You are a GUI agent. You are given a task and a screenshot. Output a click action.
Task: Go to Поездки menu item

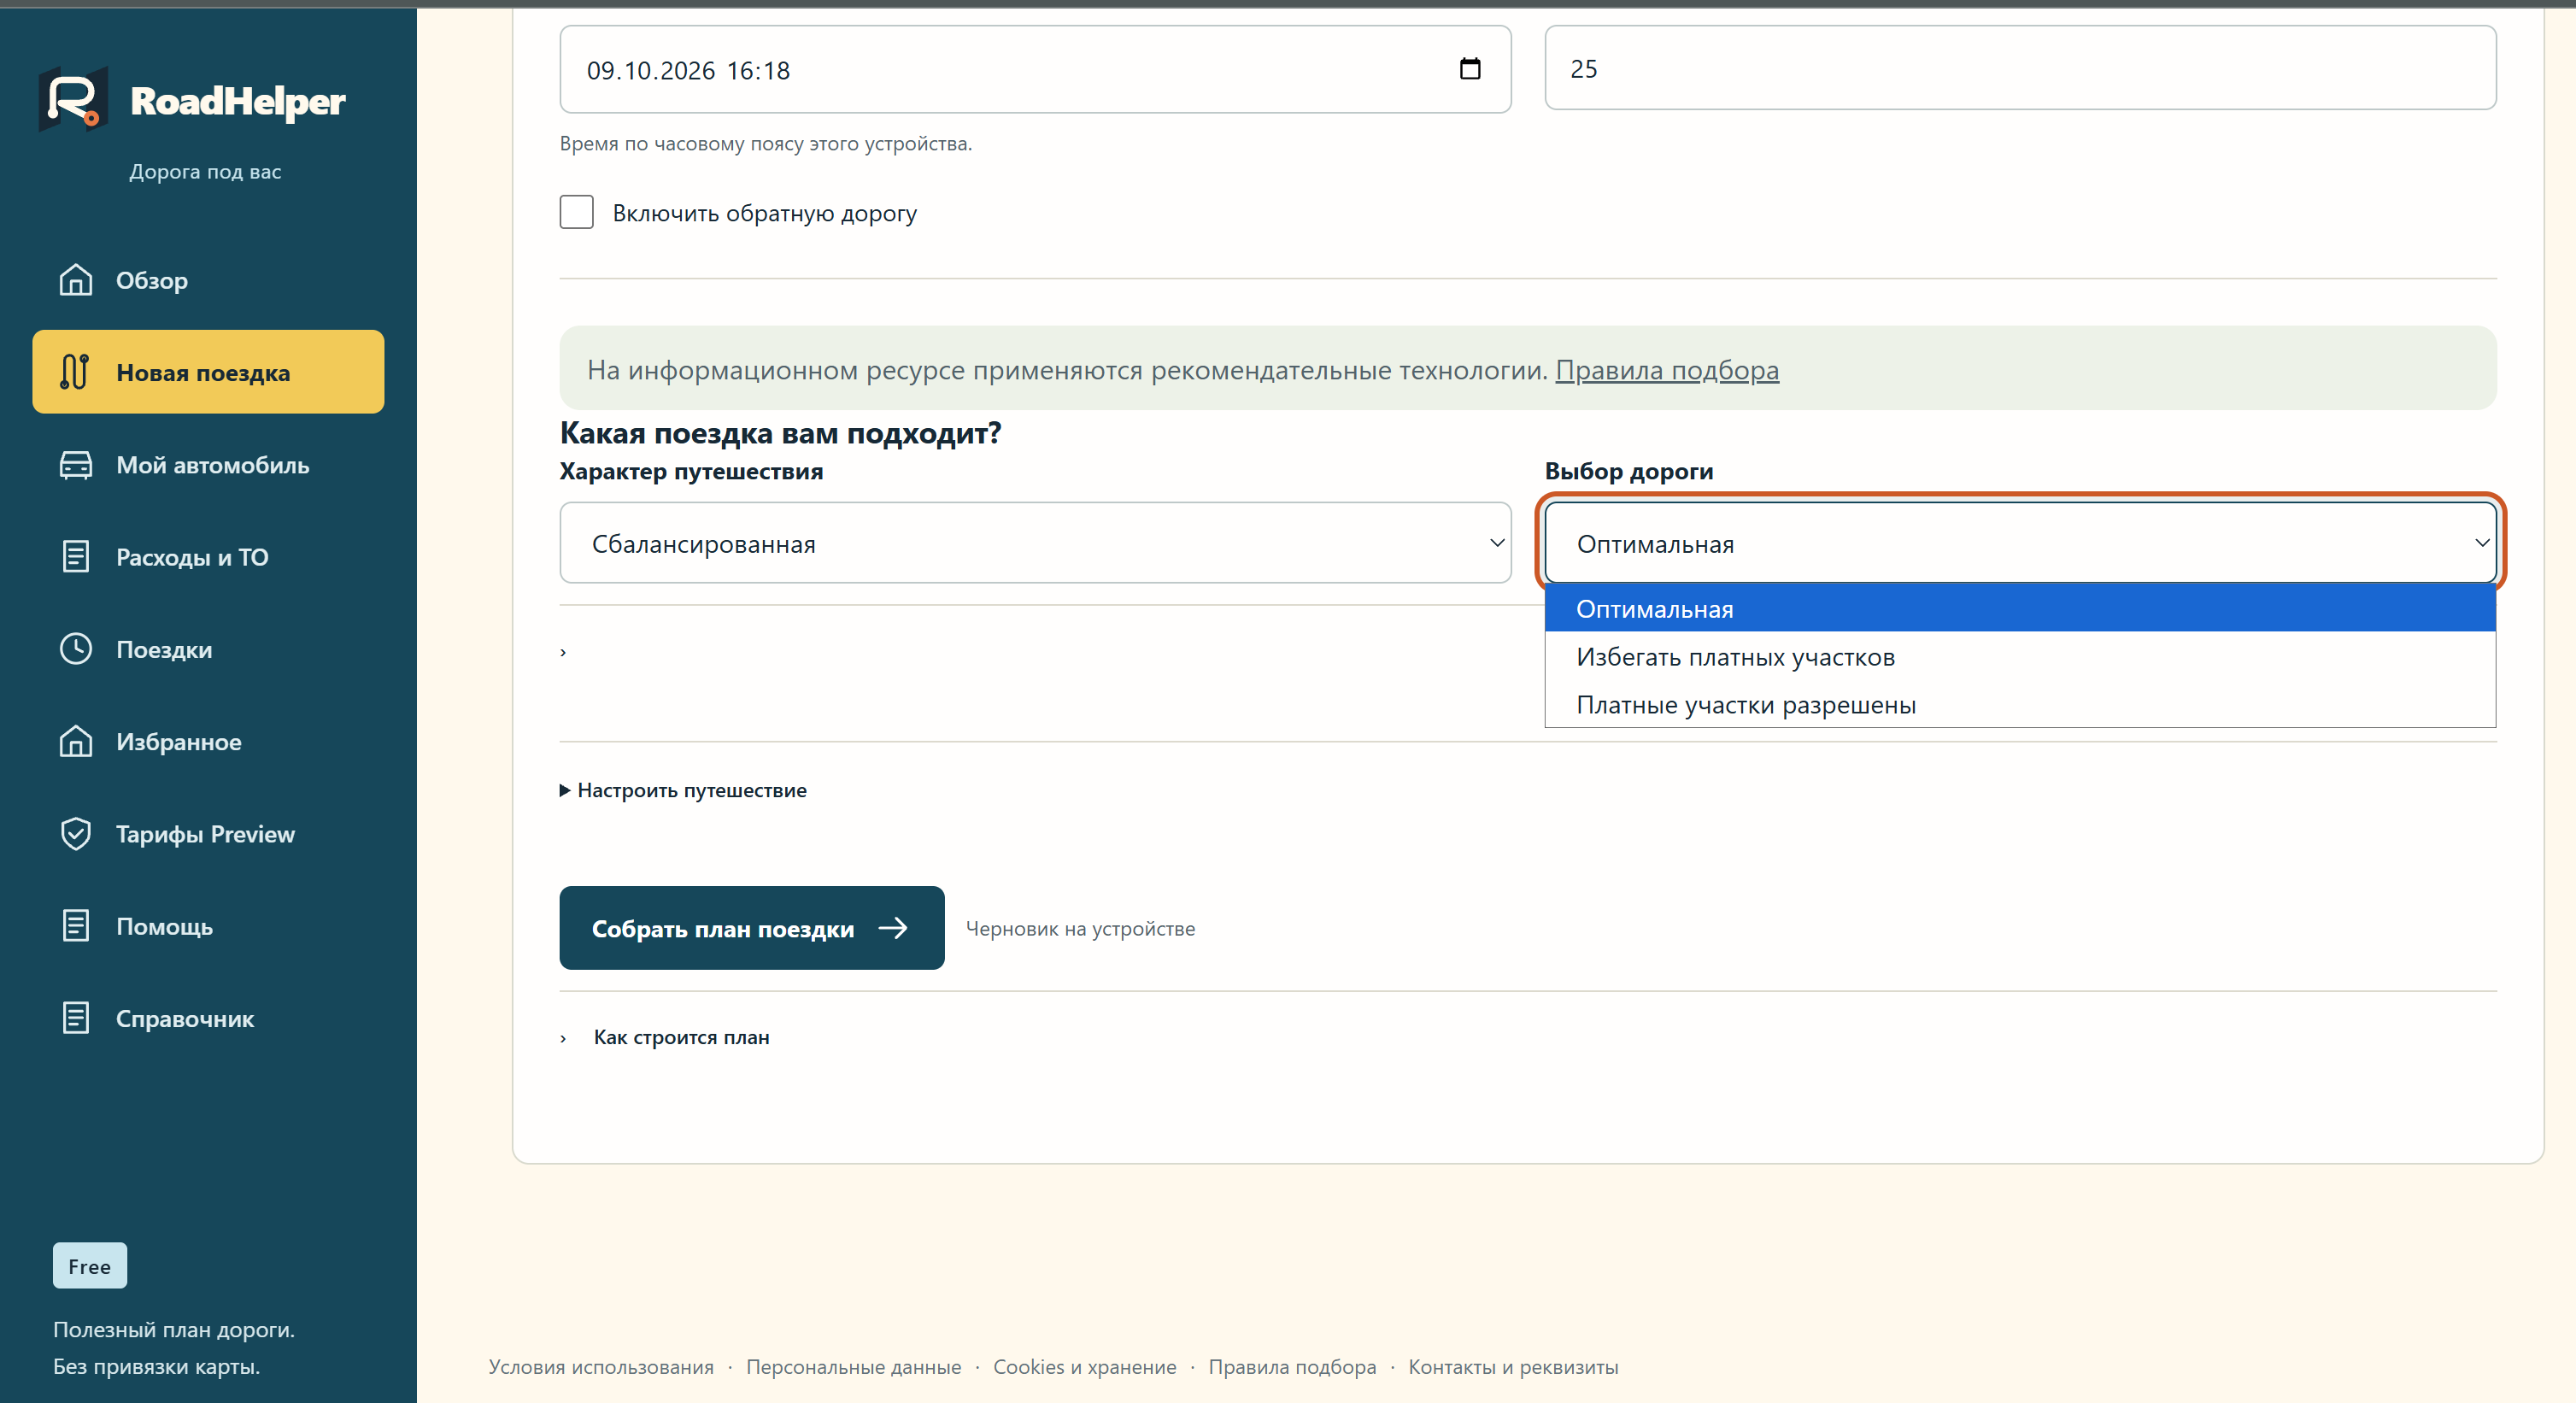pyautogui.click(x=208, y=649)
